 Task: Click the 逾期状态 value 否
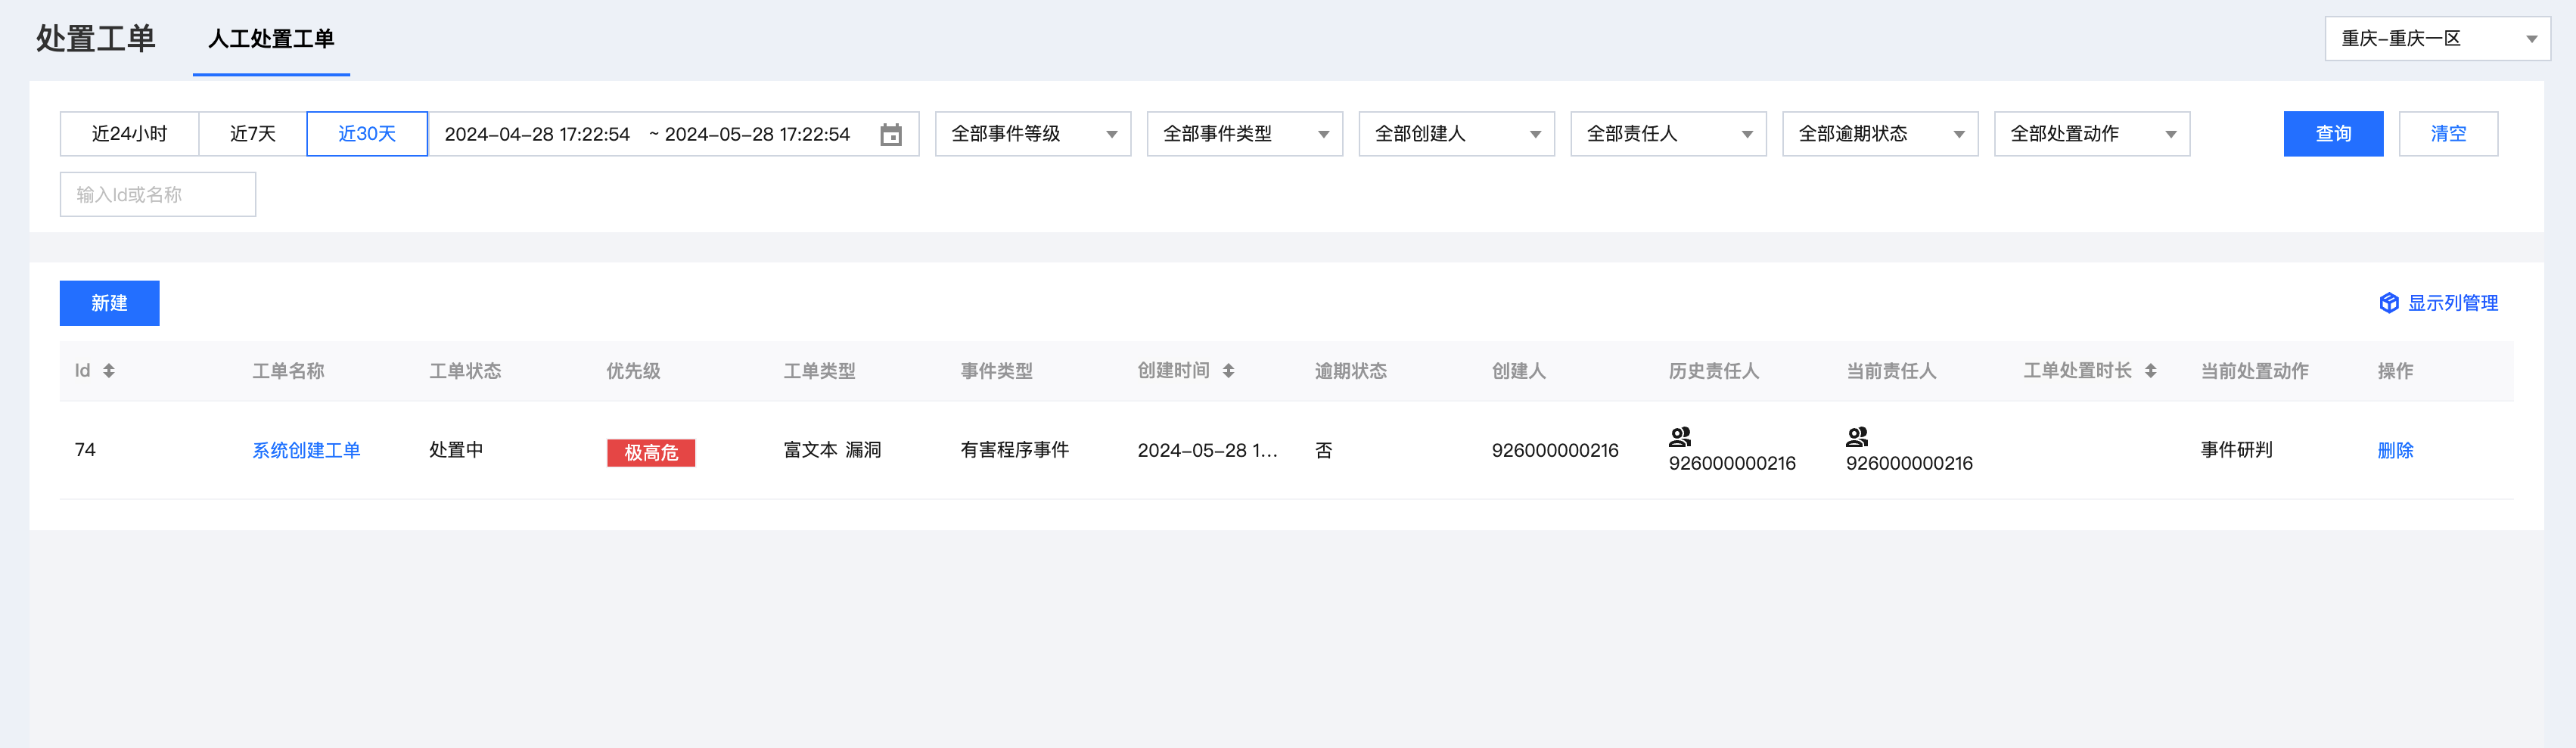1324,451
